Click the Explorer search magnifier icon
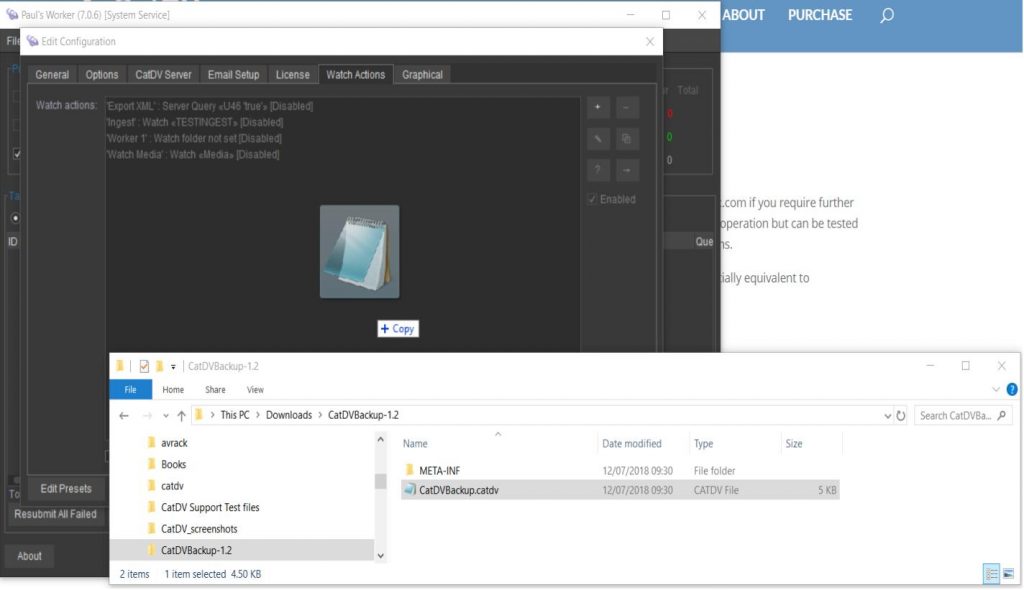This screenshot has width=1024, height=590. tap(1001, 416)
